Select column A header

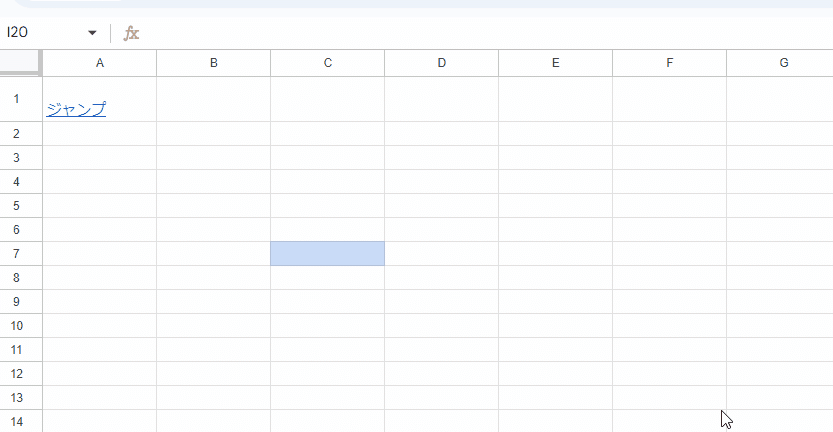99,63
